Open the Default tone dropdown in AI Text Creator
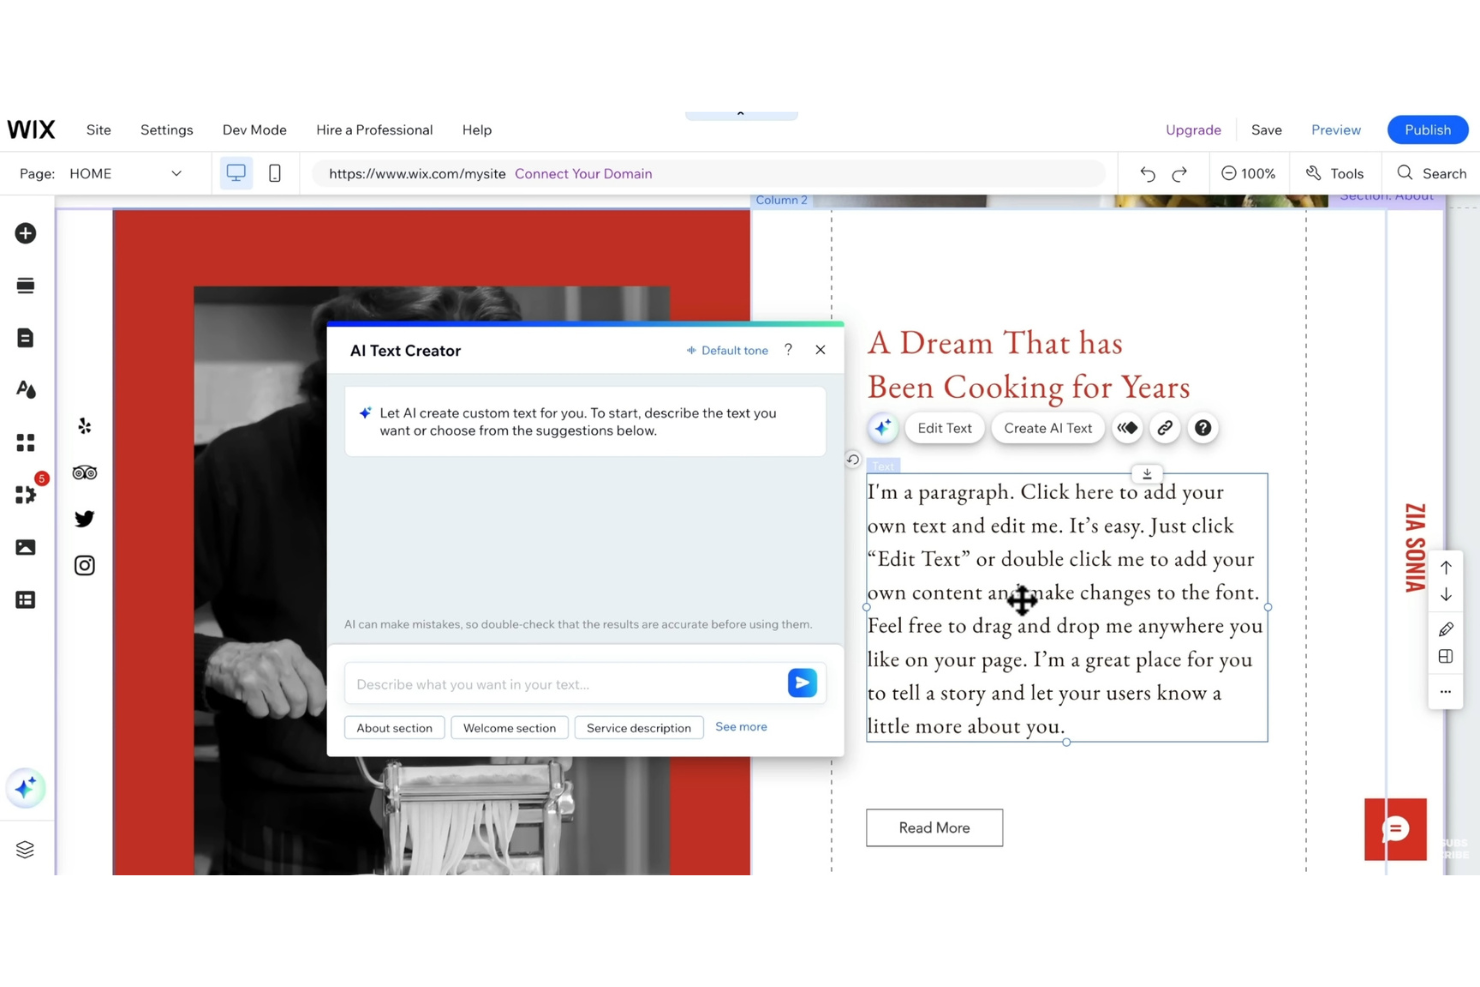1480x987 pixels. point(727,350)
